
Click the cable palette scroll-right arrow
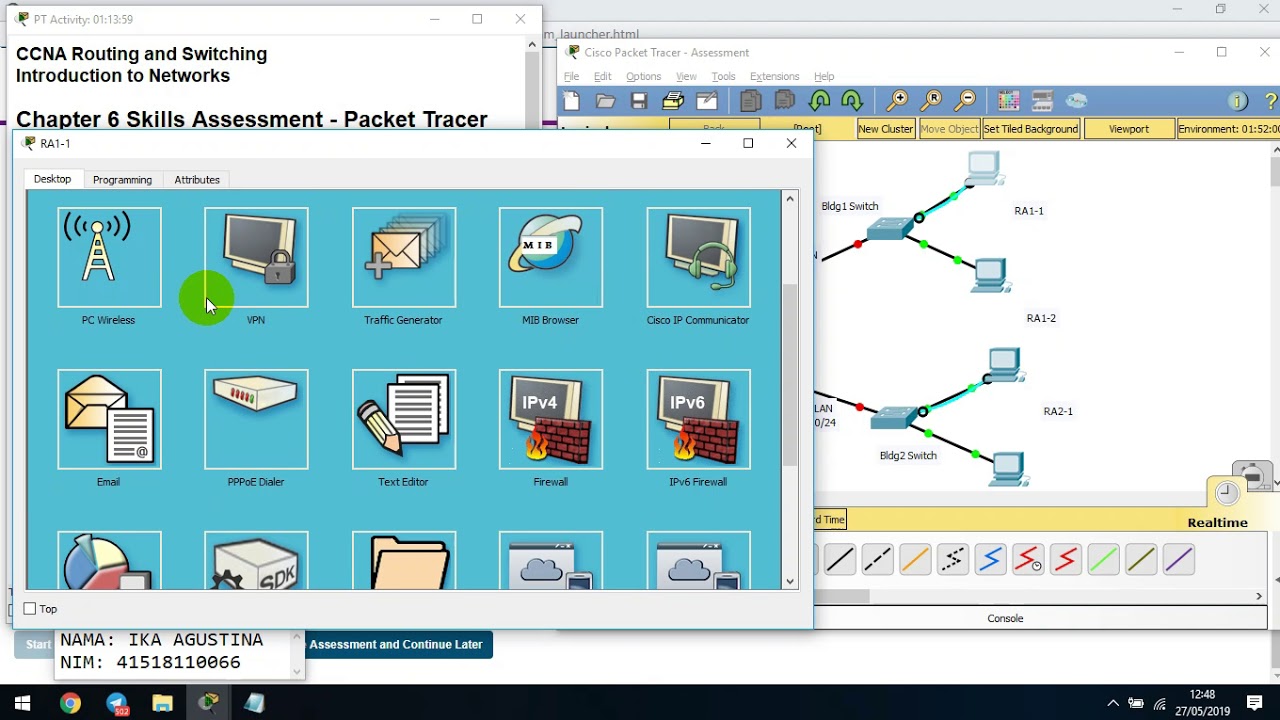(1259, 596)
